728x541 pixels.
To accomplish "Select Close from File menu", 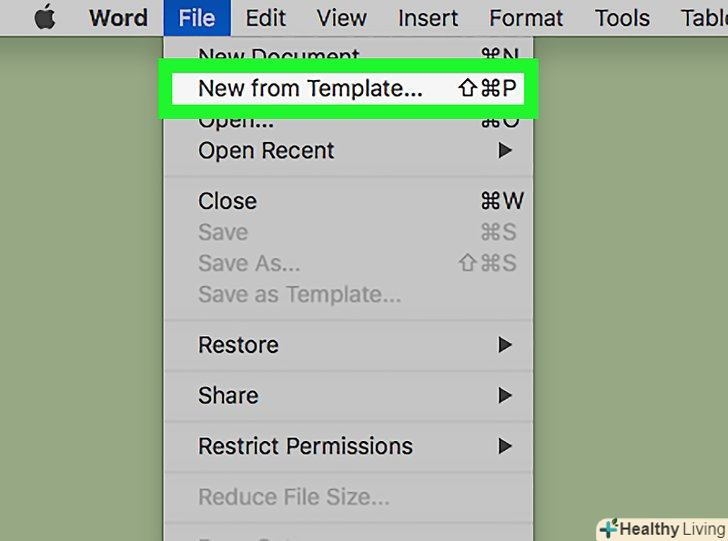I will [227, 201].
